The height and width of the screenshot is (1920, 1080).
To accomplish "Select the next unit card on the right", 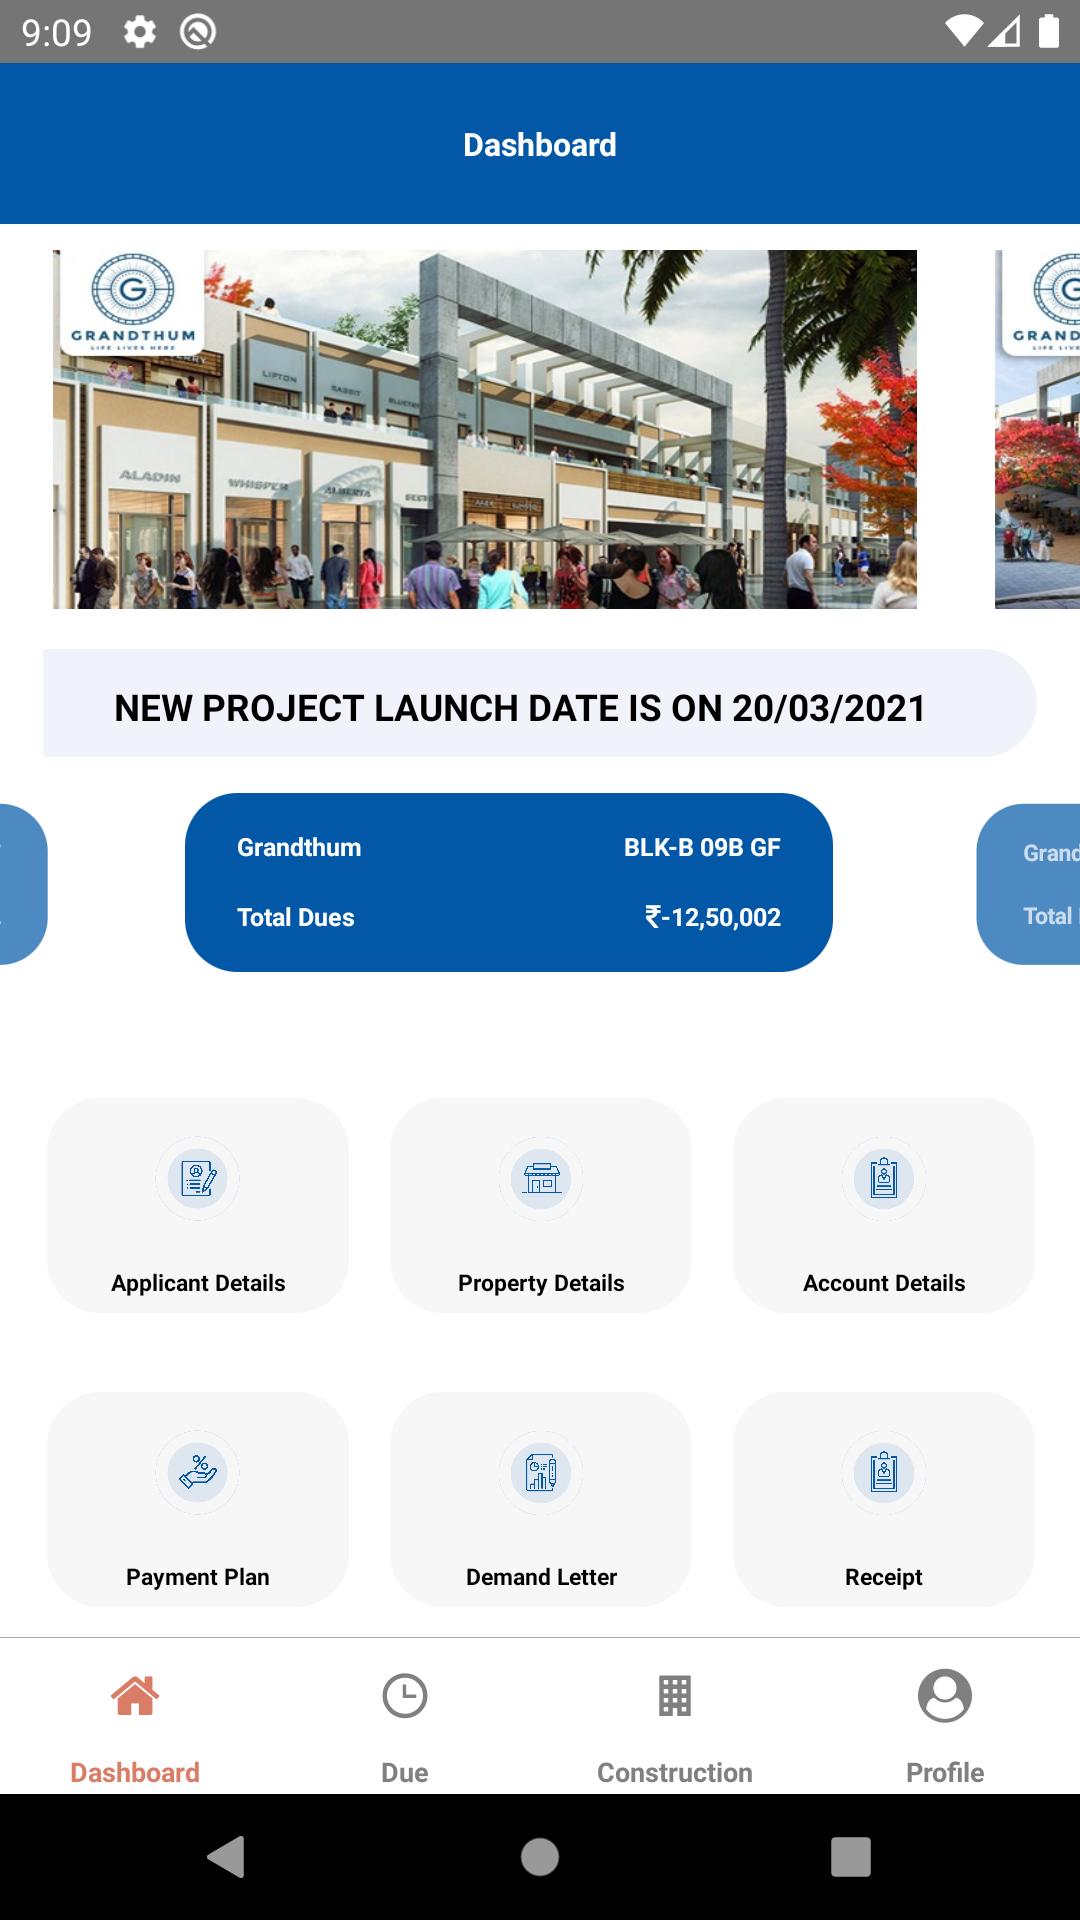I will click(1028, 884).
